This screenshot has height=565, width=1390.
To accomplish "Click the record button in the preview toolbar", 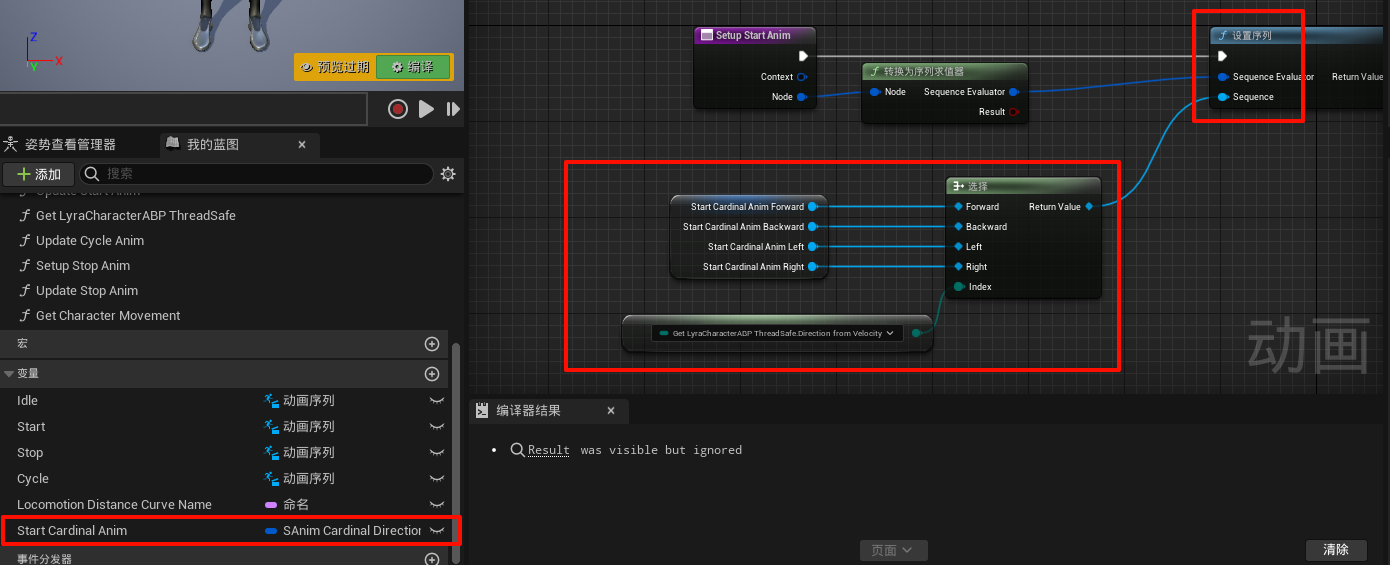I will tap(398, 109).
